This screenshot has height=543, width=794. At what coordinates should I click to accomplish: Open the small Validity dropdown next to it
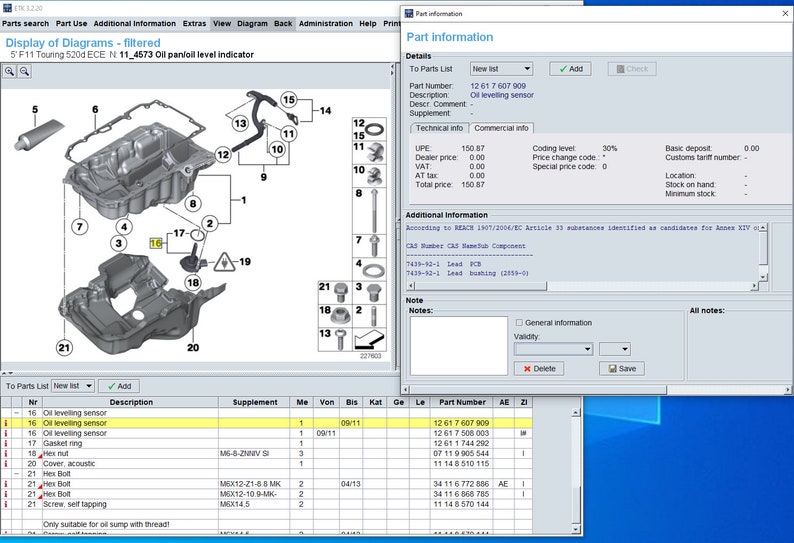coord(615,349)
